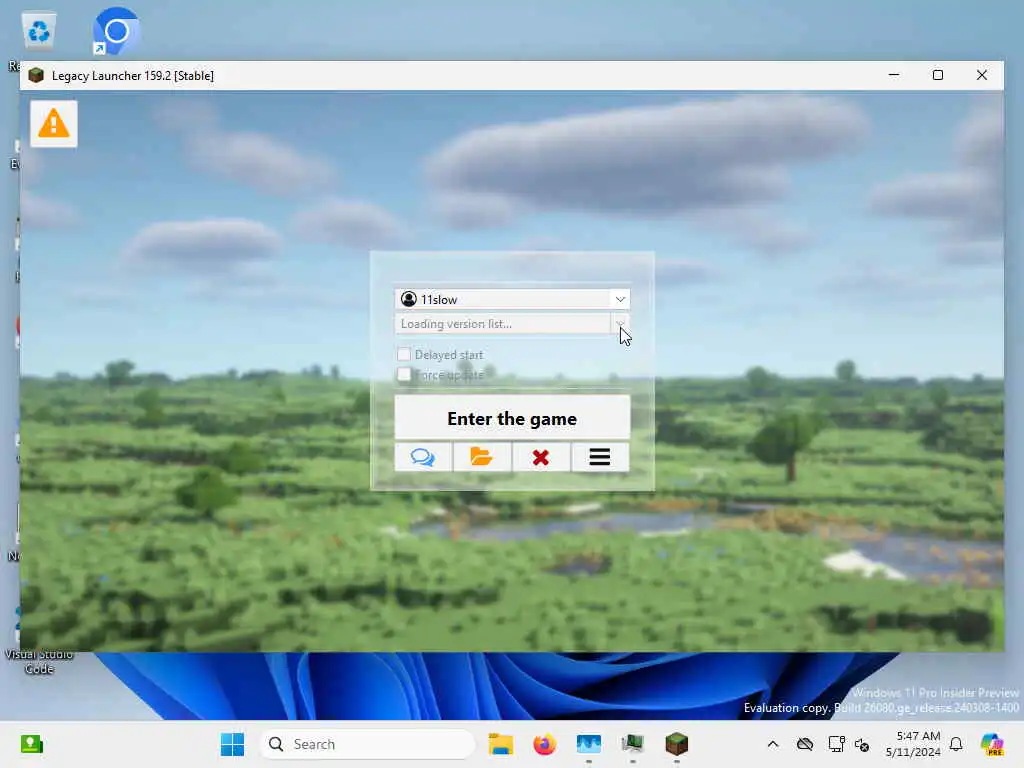Viewport: 1024px width, 768px height.
Task: Minimize the Legacy Launcher window
Action: pyautogui.click(x=894, y=75)
